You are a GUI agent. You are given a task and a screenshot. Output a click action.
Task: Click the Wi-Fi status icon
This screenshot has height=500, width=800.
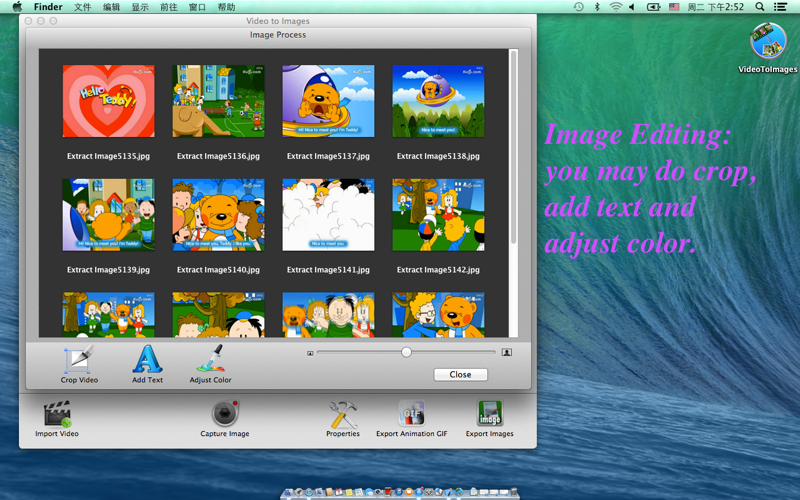[616, 7]
